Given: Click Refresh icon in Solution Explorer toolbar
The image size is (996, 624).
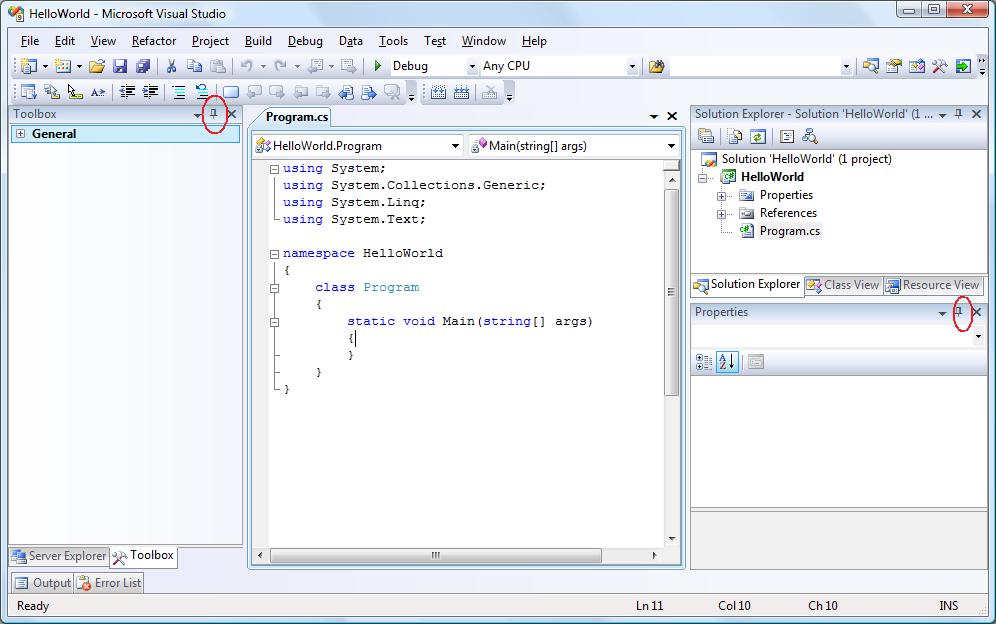Looking at the screenshot, I should point(758,137).
